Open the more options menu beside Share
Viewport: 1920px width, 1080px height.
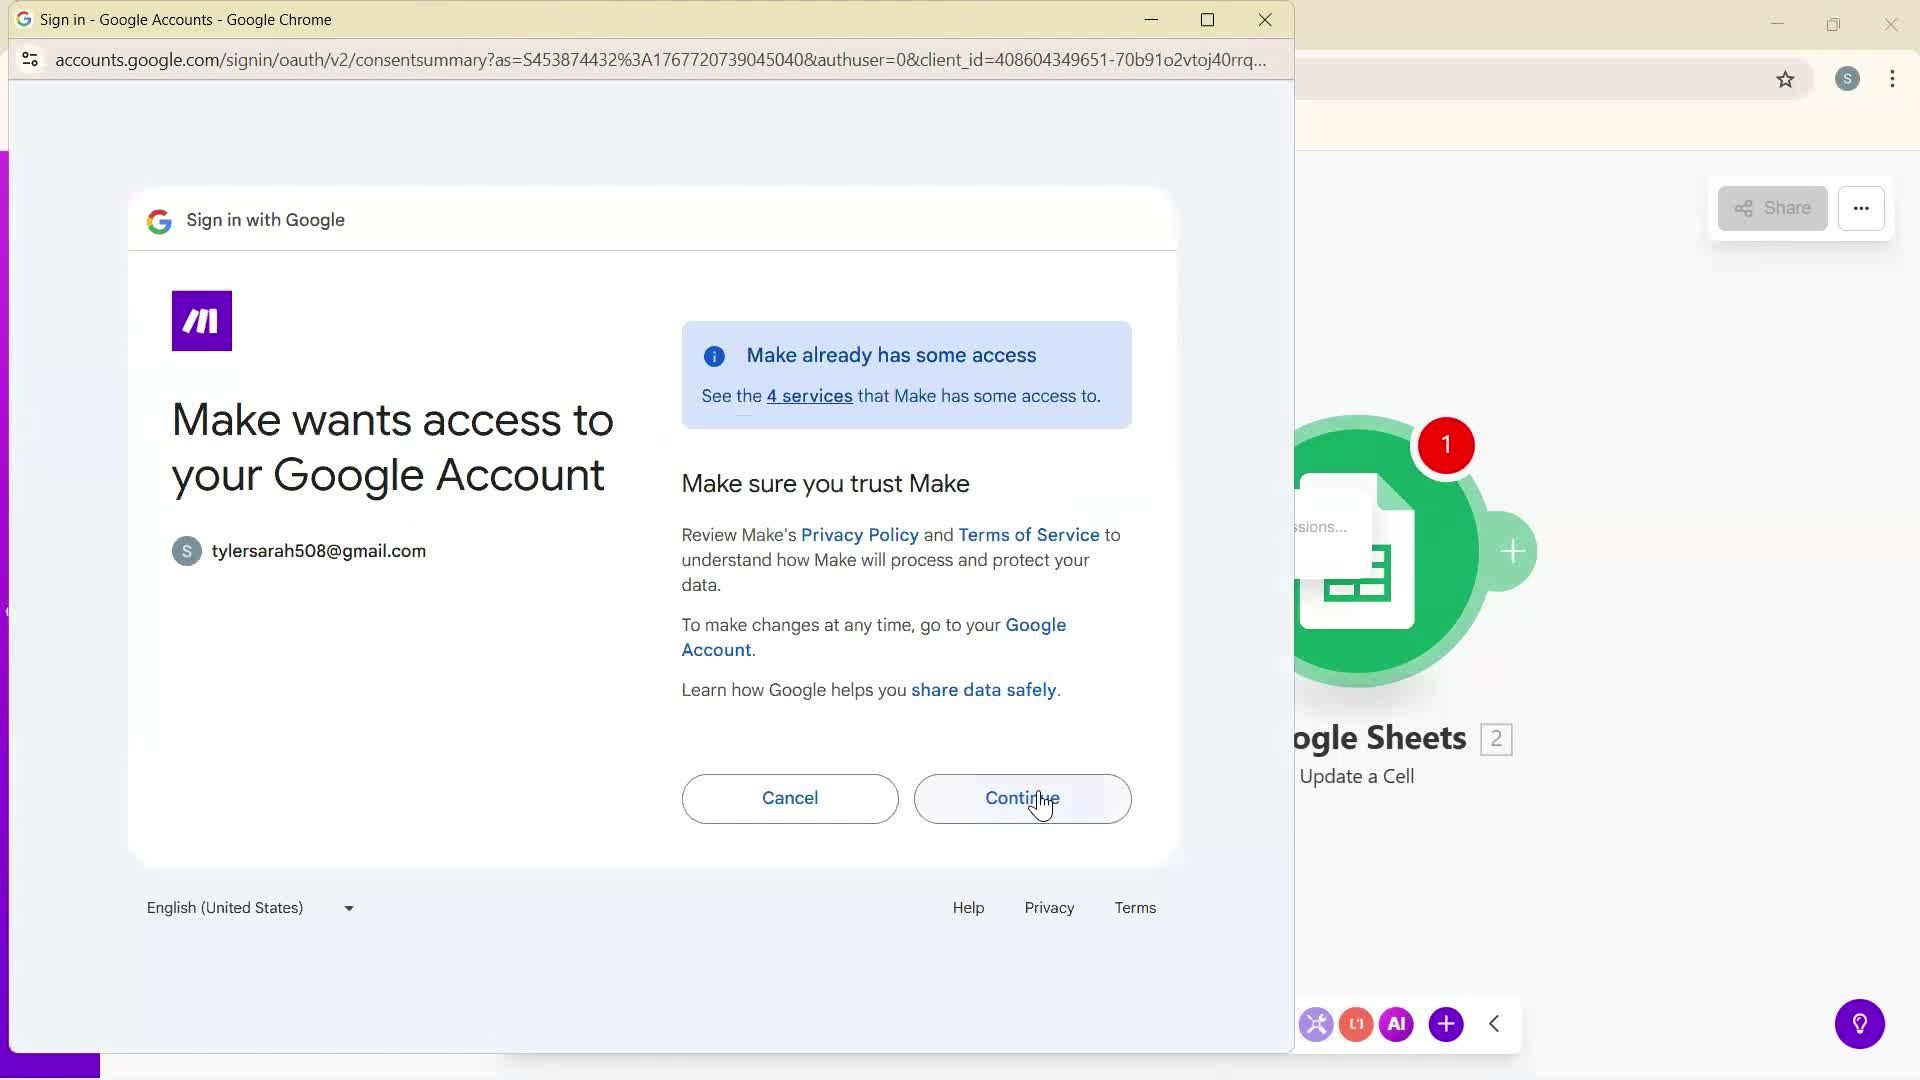click(1862, 208)
